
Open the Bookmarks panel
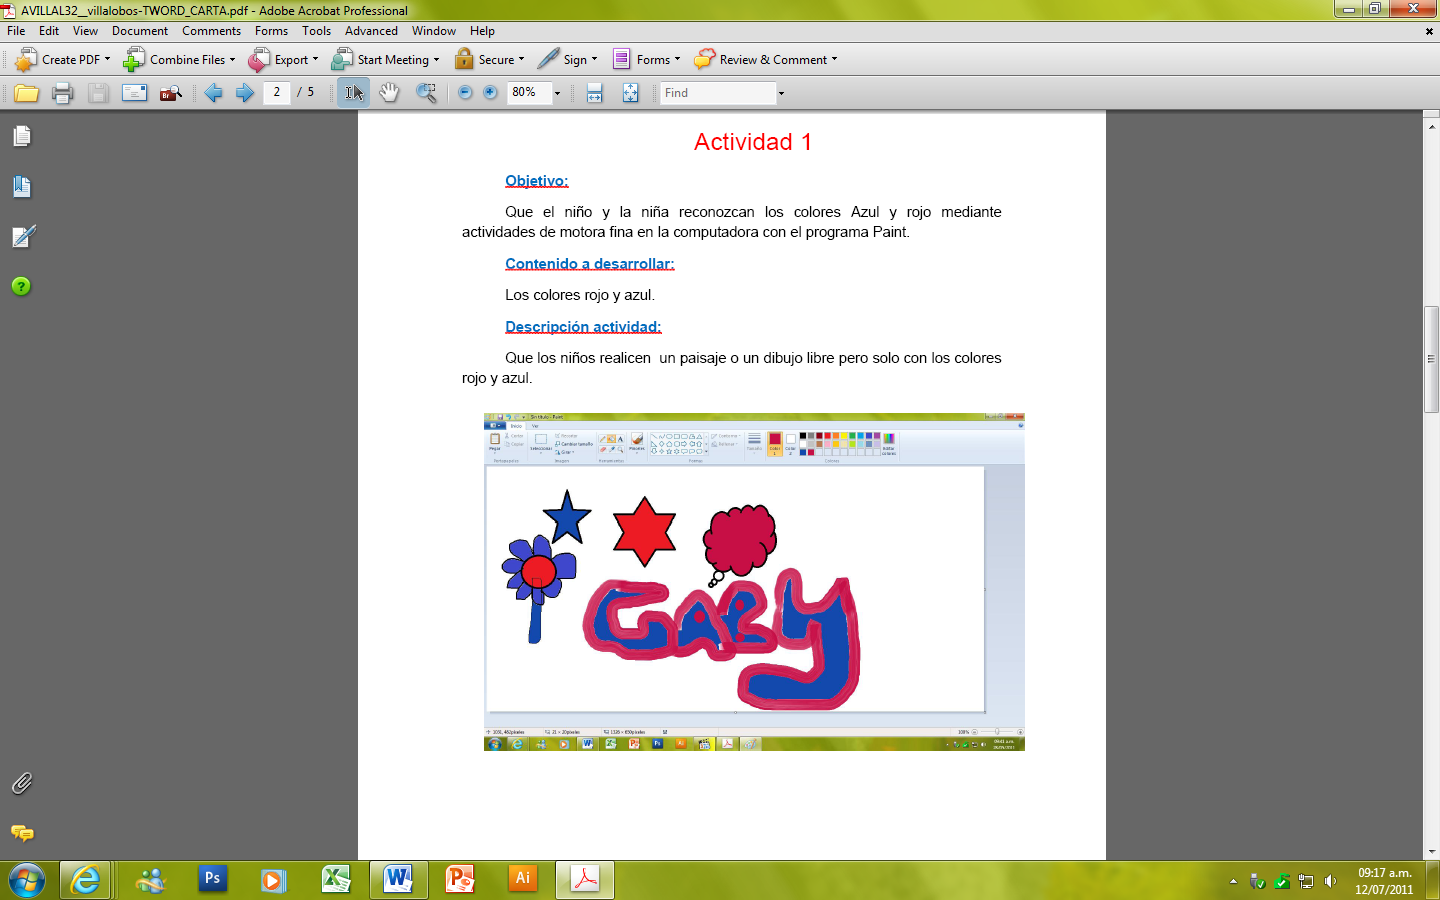pos(21,187)
